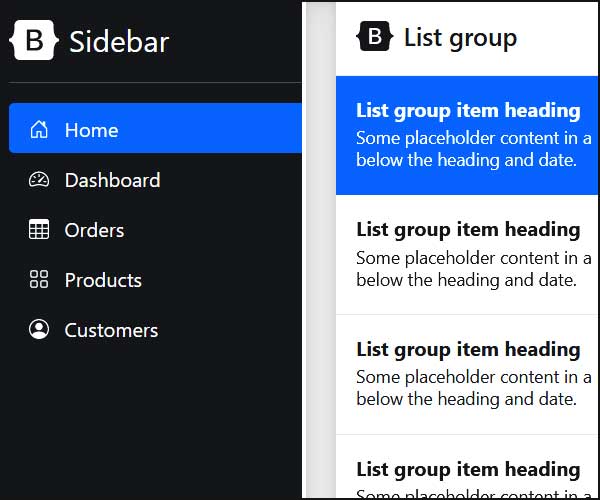Select the active blue list group item
The image size is (600, 500).
point(467,135)
